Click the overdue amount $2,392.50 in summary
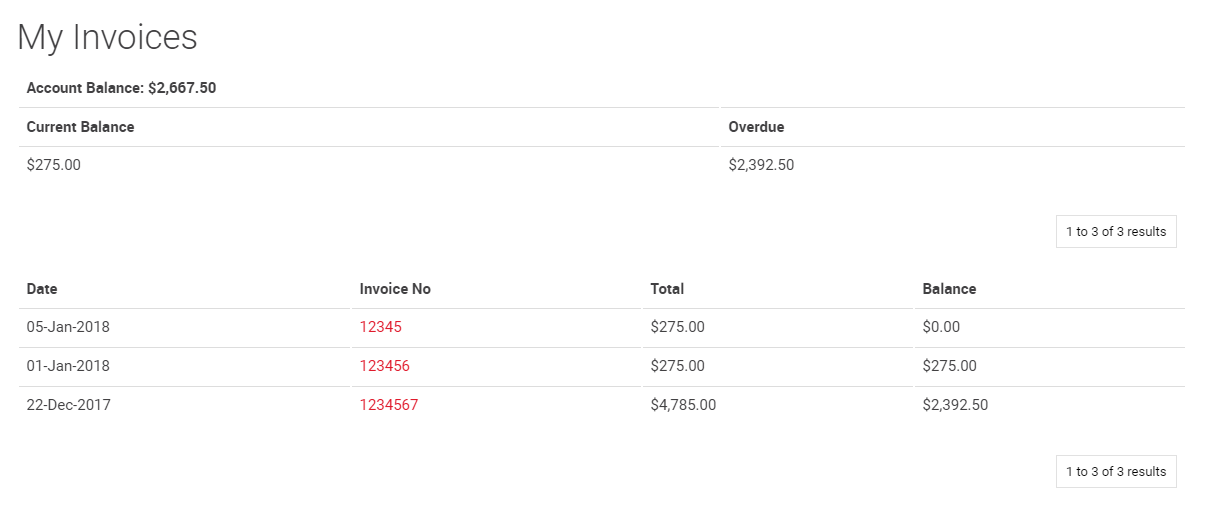Viewport: 1229px width, 513px height. point(761,165)
